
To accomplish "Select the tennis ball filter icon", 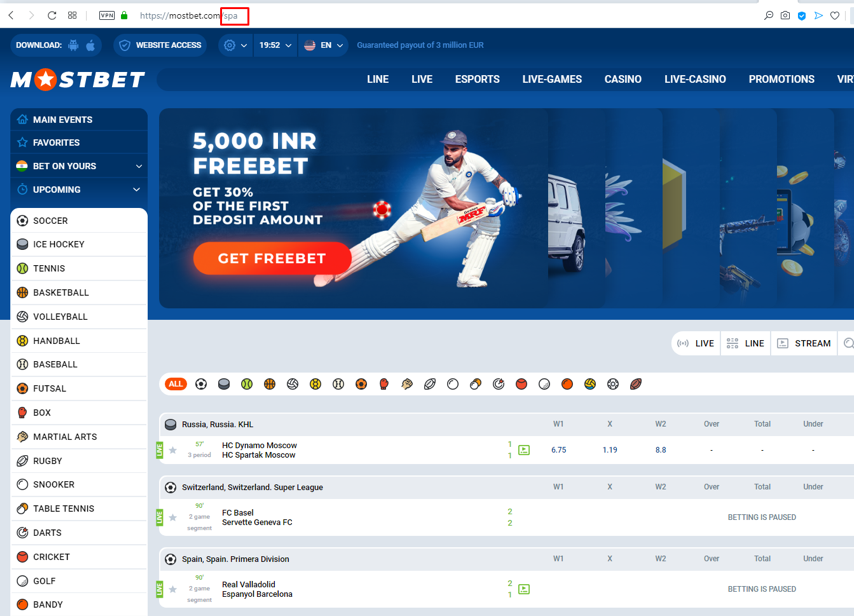I will [x=247, y=384].
